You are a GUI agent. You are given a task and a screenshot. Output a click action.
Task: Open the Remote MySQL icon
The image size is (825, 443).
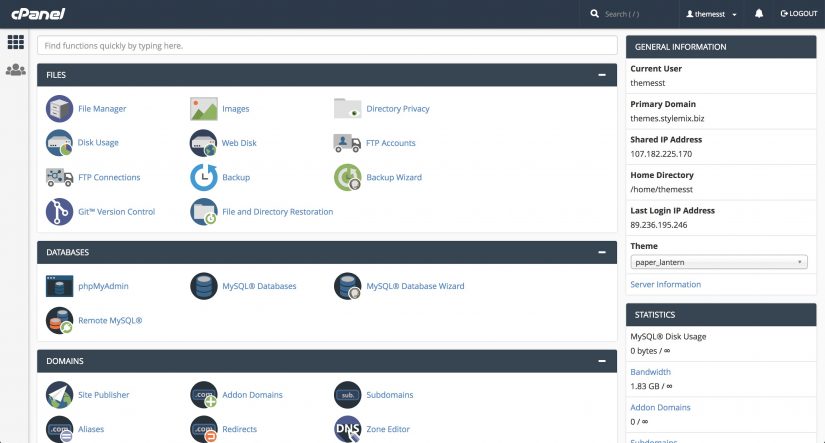[59, 320]
